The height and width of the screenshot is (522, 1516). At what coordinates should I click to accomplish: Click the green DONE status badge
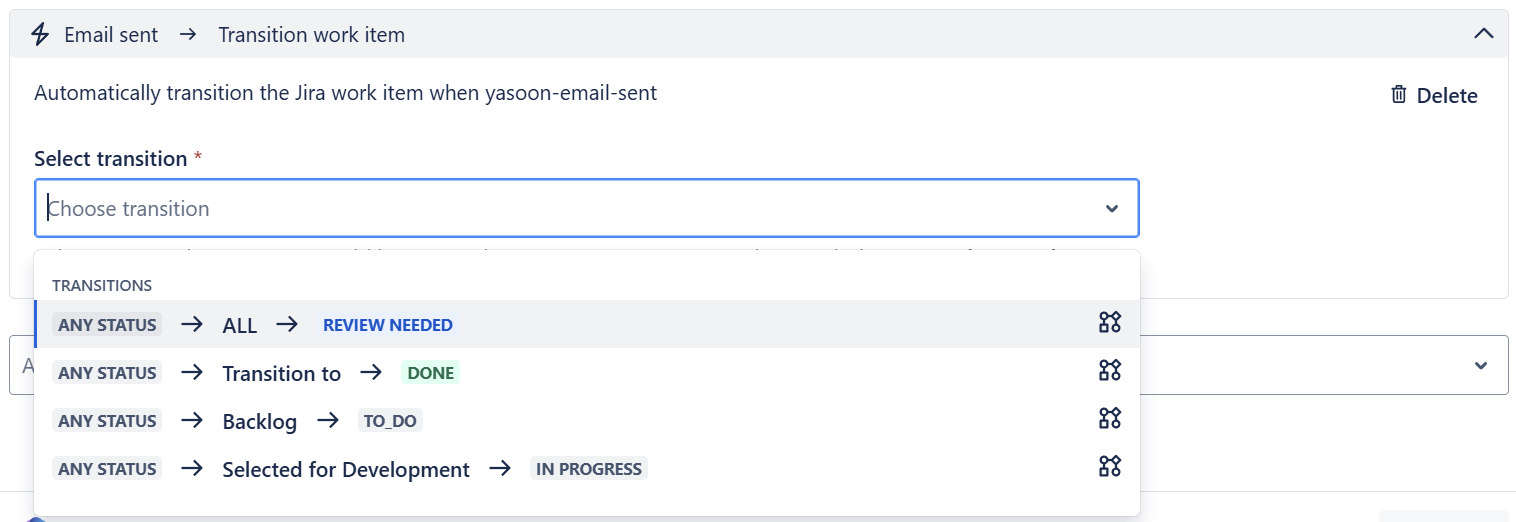[430, 373]
